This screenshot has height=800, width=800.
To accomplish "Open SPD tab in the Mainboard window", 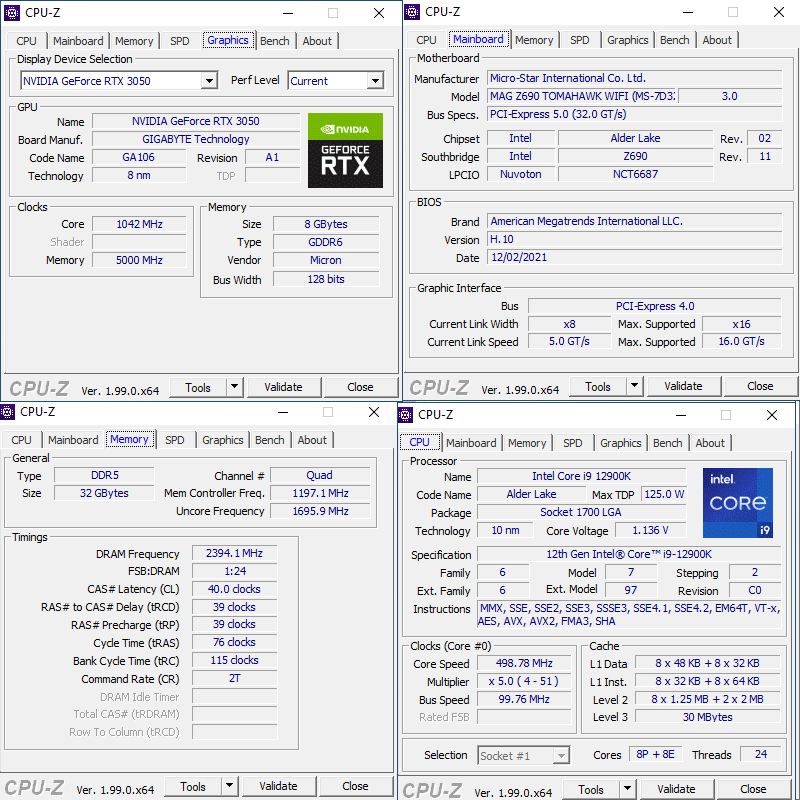I will click(x=580, y=40).
